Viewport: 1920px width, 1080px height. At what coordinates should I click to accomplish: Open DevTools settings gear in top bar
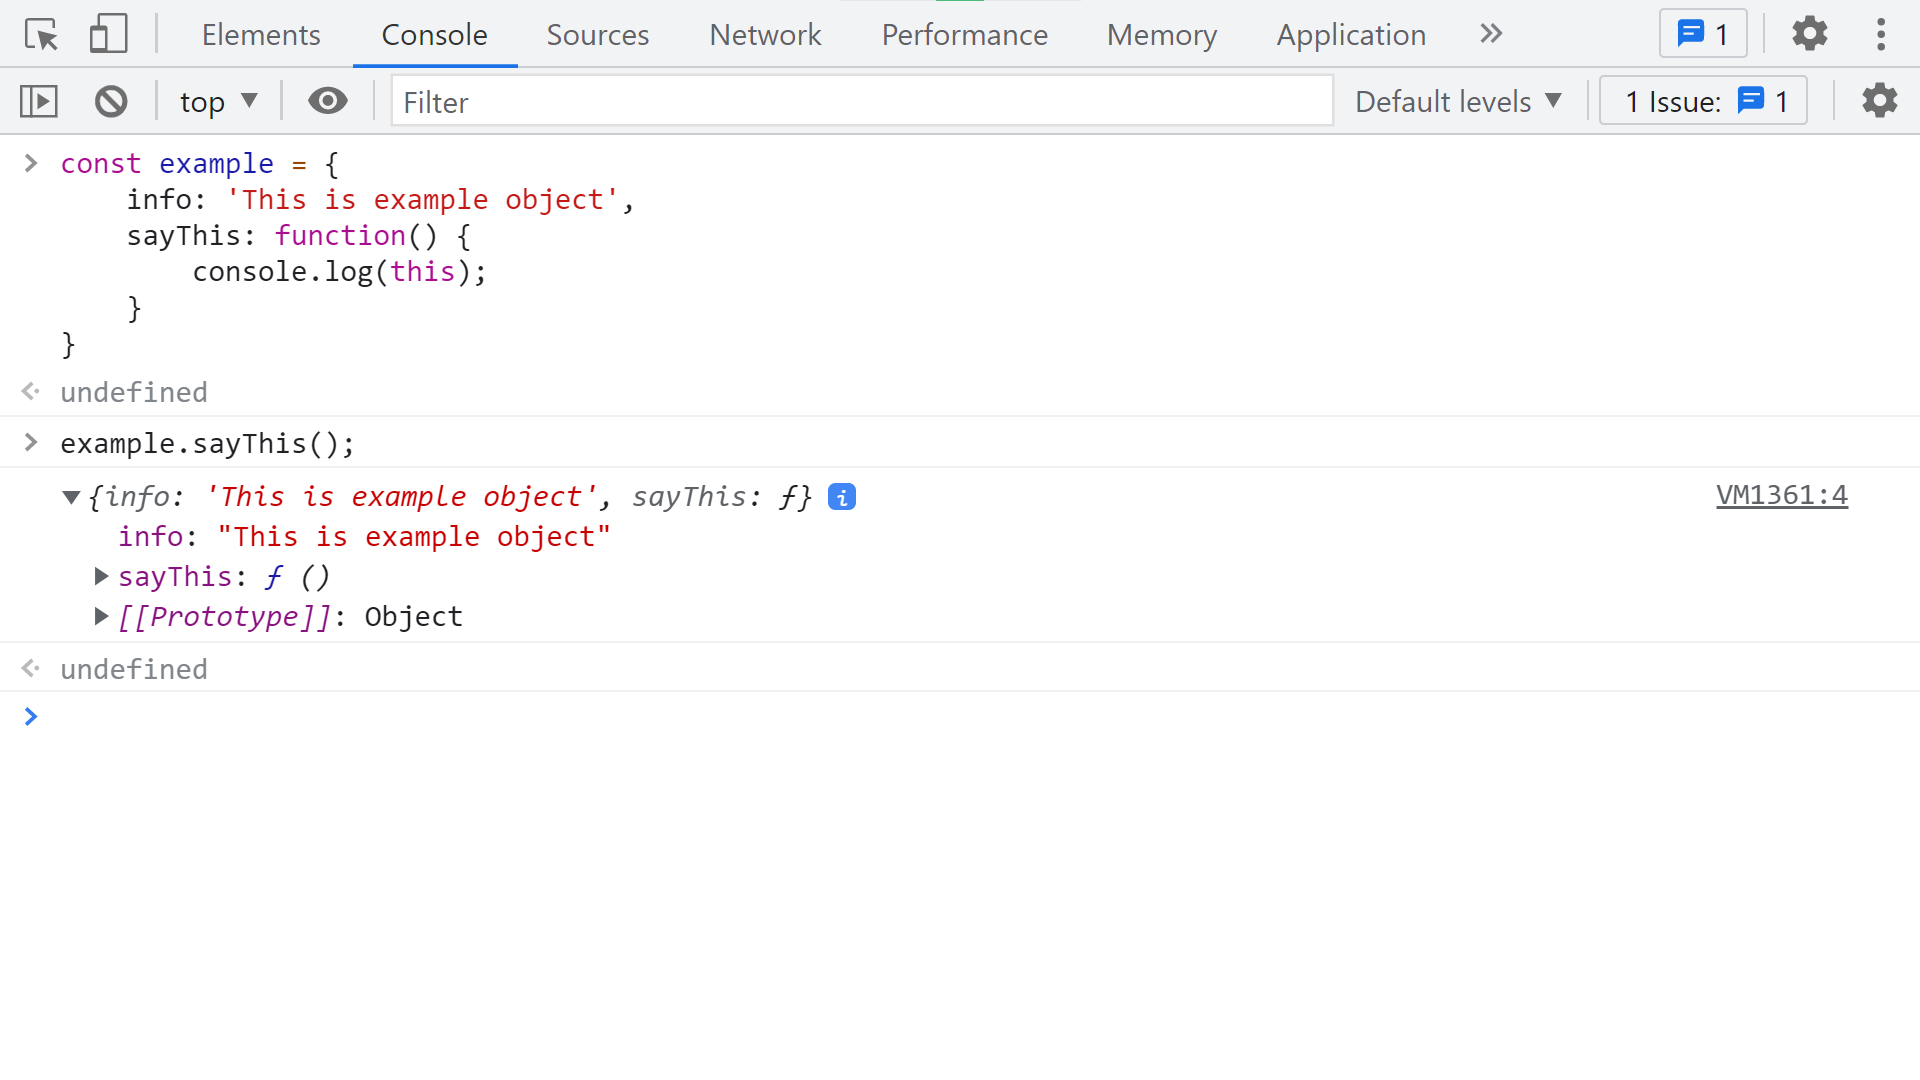pos(1809,34)
